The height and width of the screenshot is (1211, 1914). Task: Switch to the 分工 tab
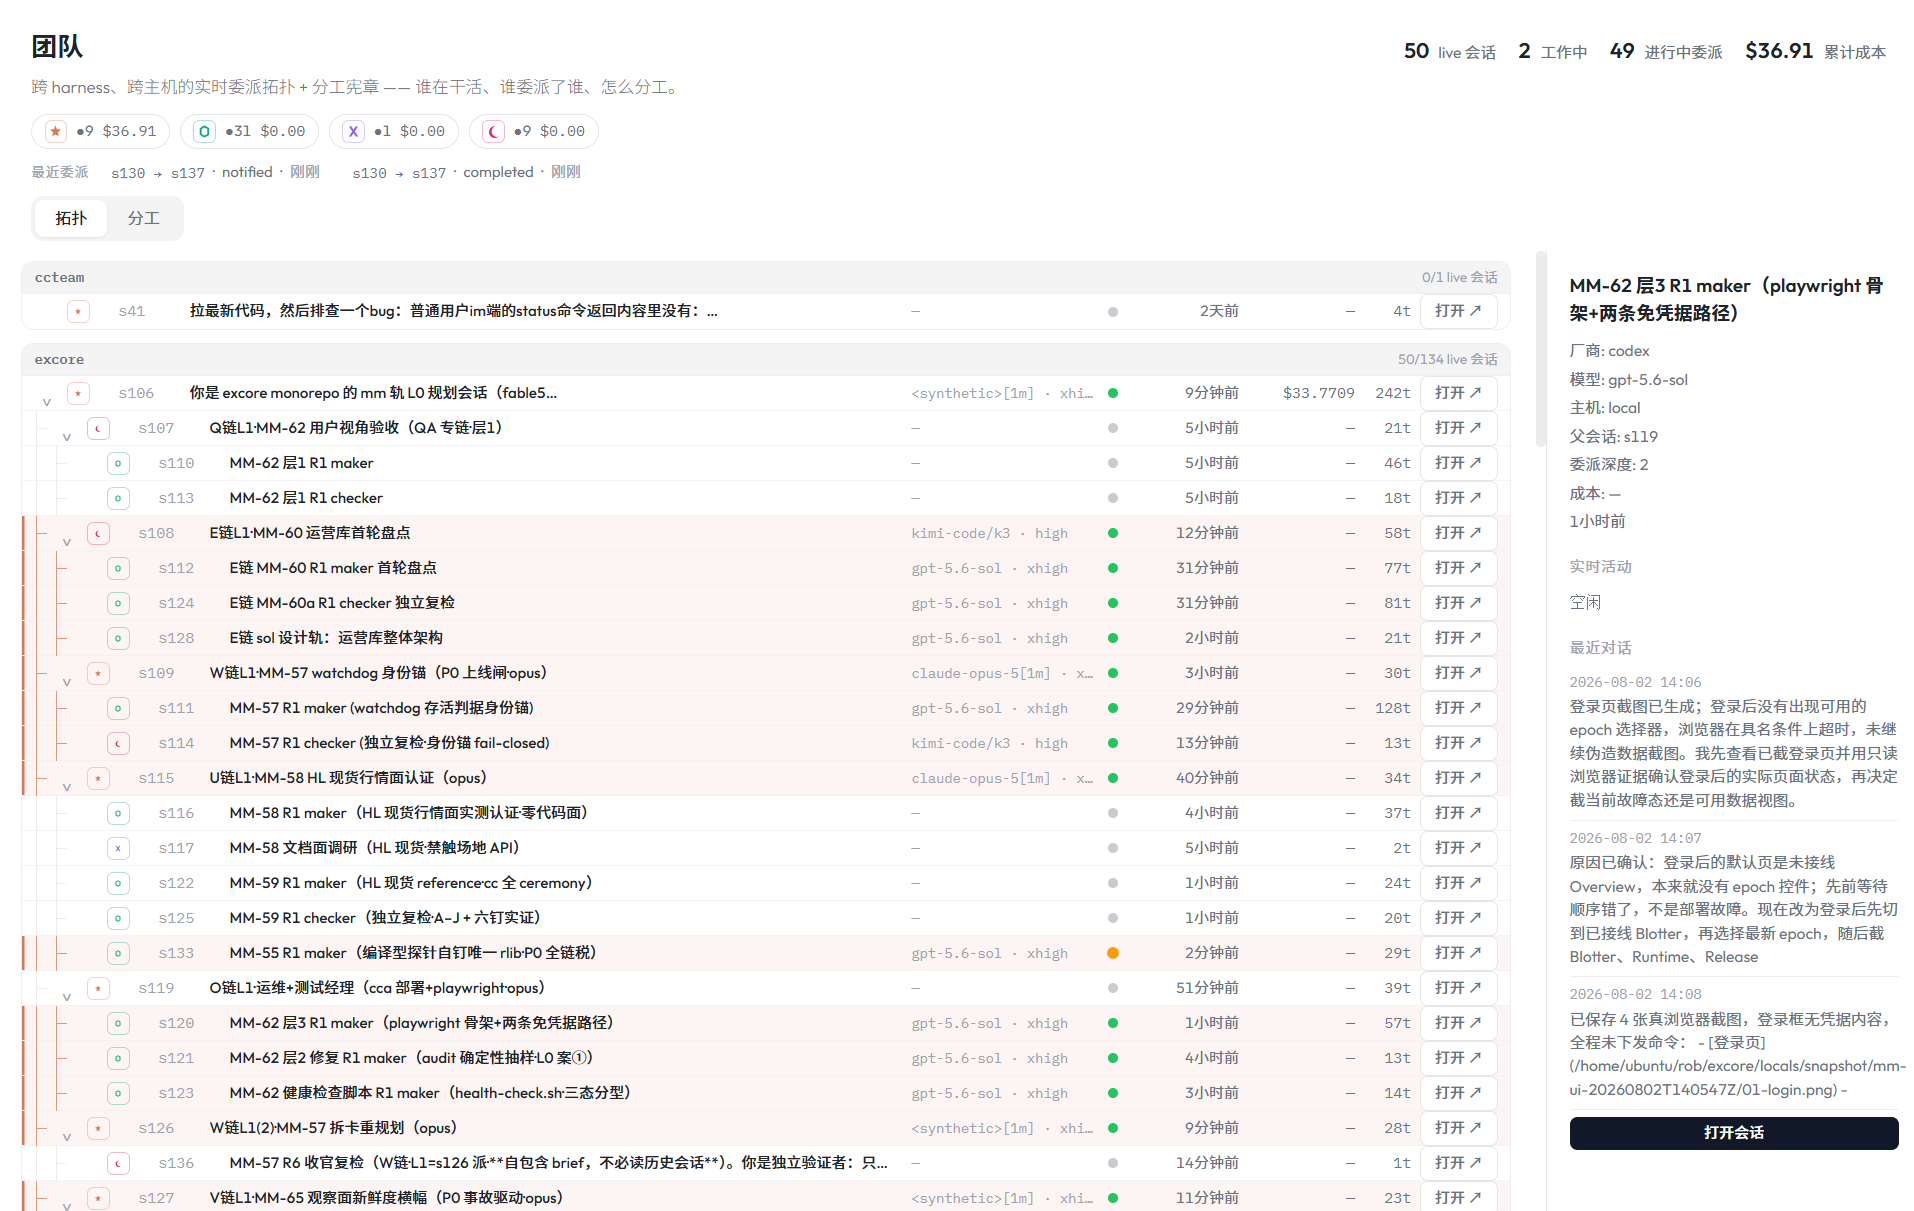143,218
